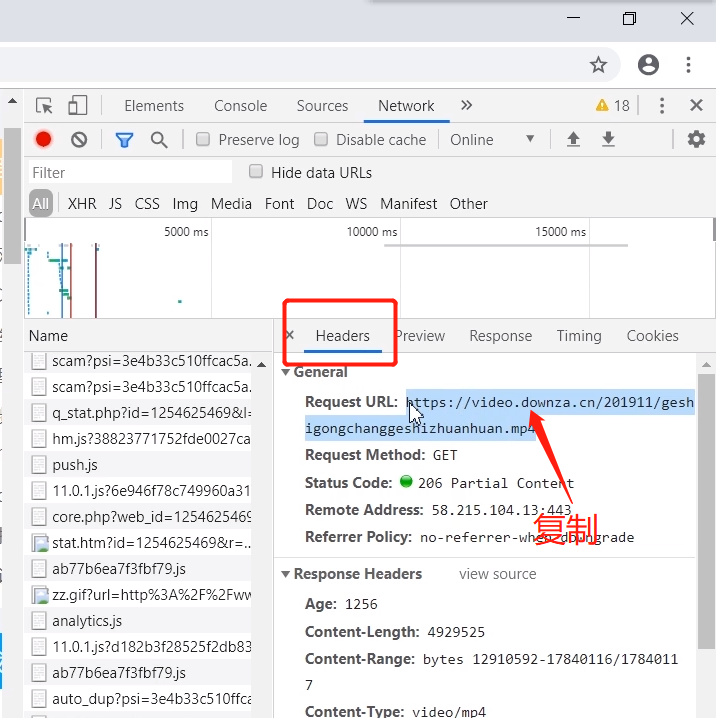Check the Disable cache option
716x718 pixels.
pyautogui.click(x=321, y=140)
